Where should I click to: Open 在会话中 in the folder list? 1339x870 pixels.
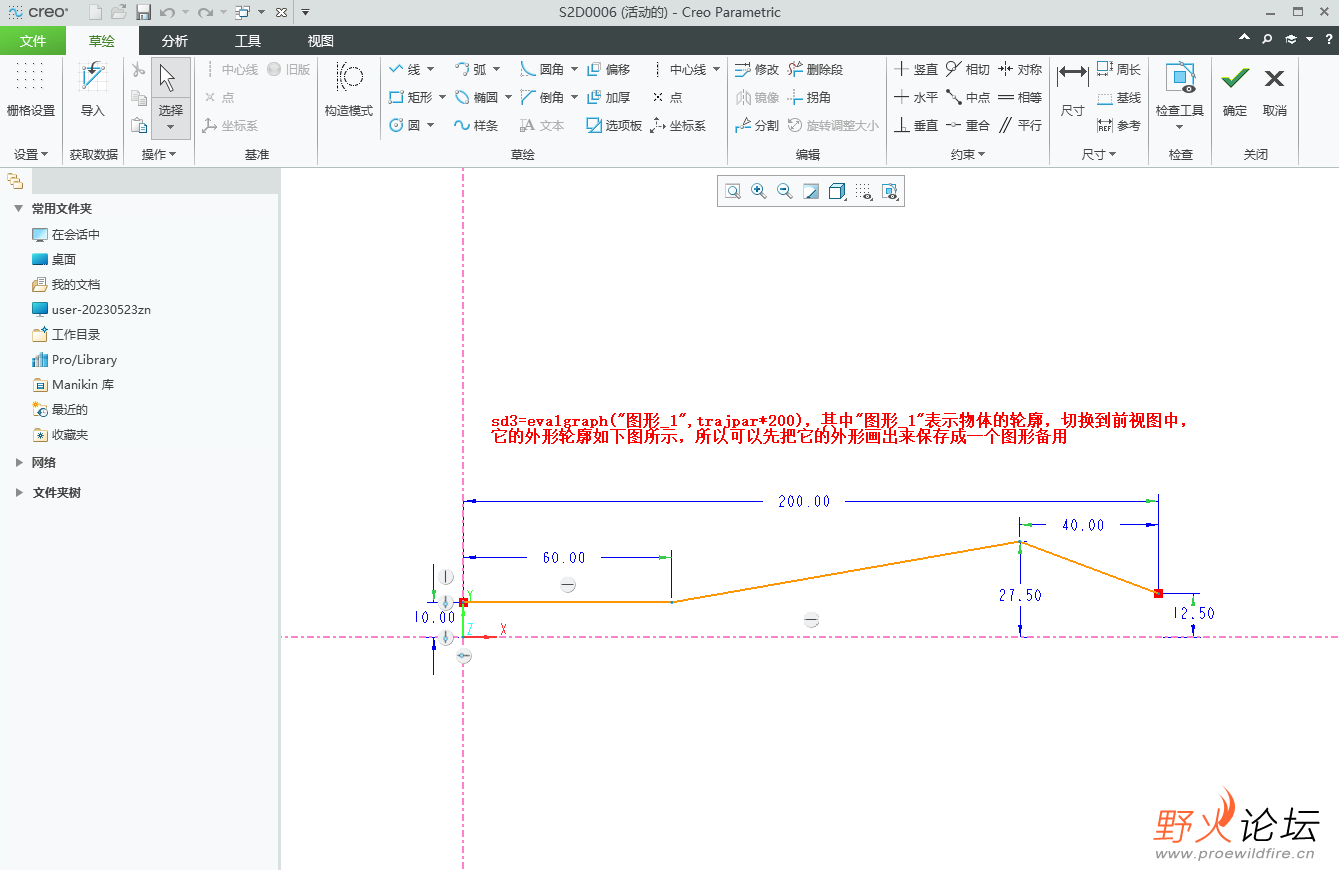(66, 234)
